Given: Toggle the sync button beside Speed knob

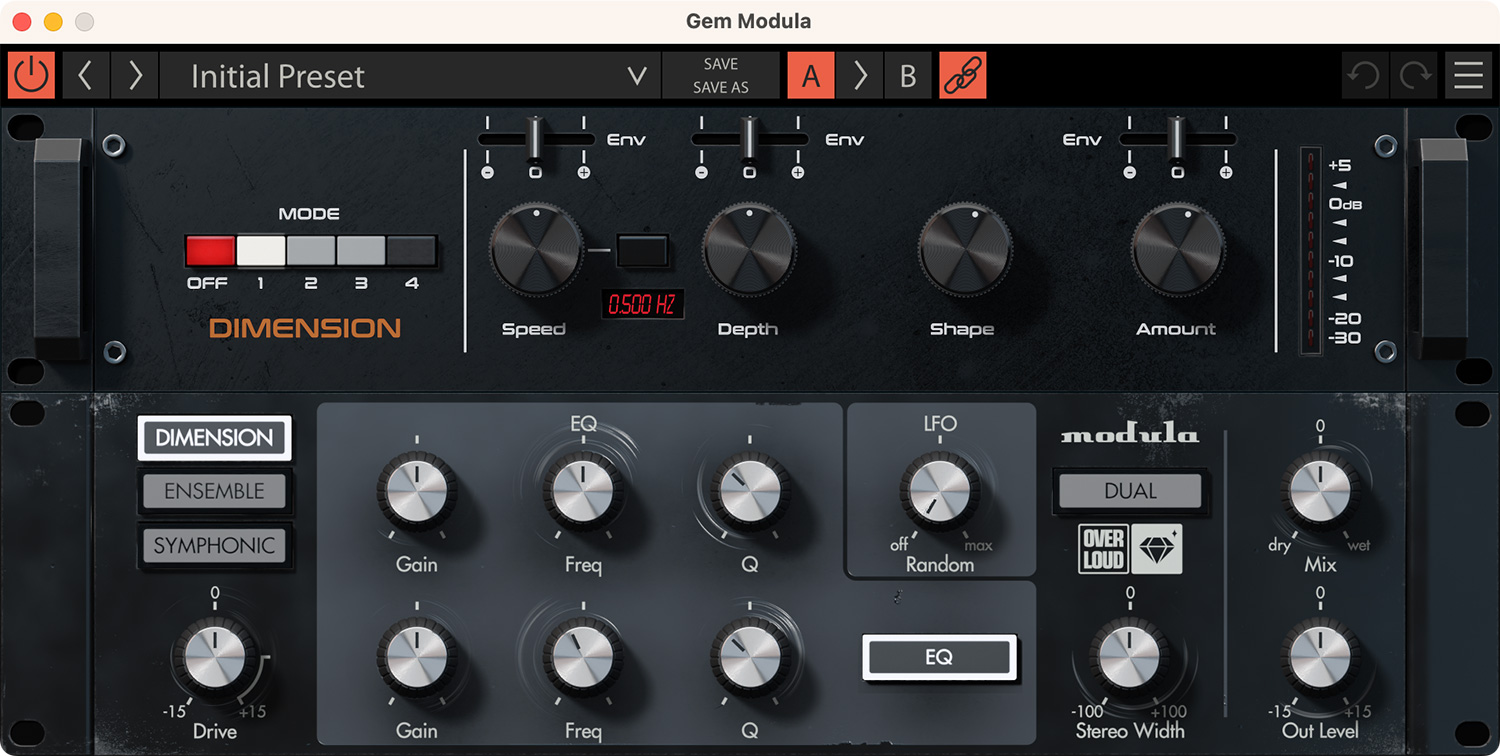Looking at the screenshot, I should click(642, 251).
